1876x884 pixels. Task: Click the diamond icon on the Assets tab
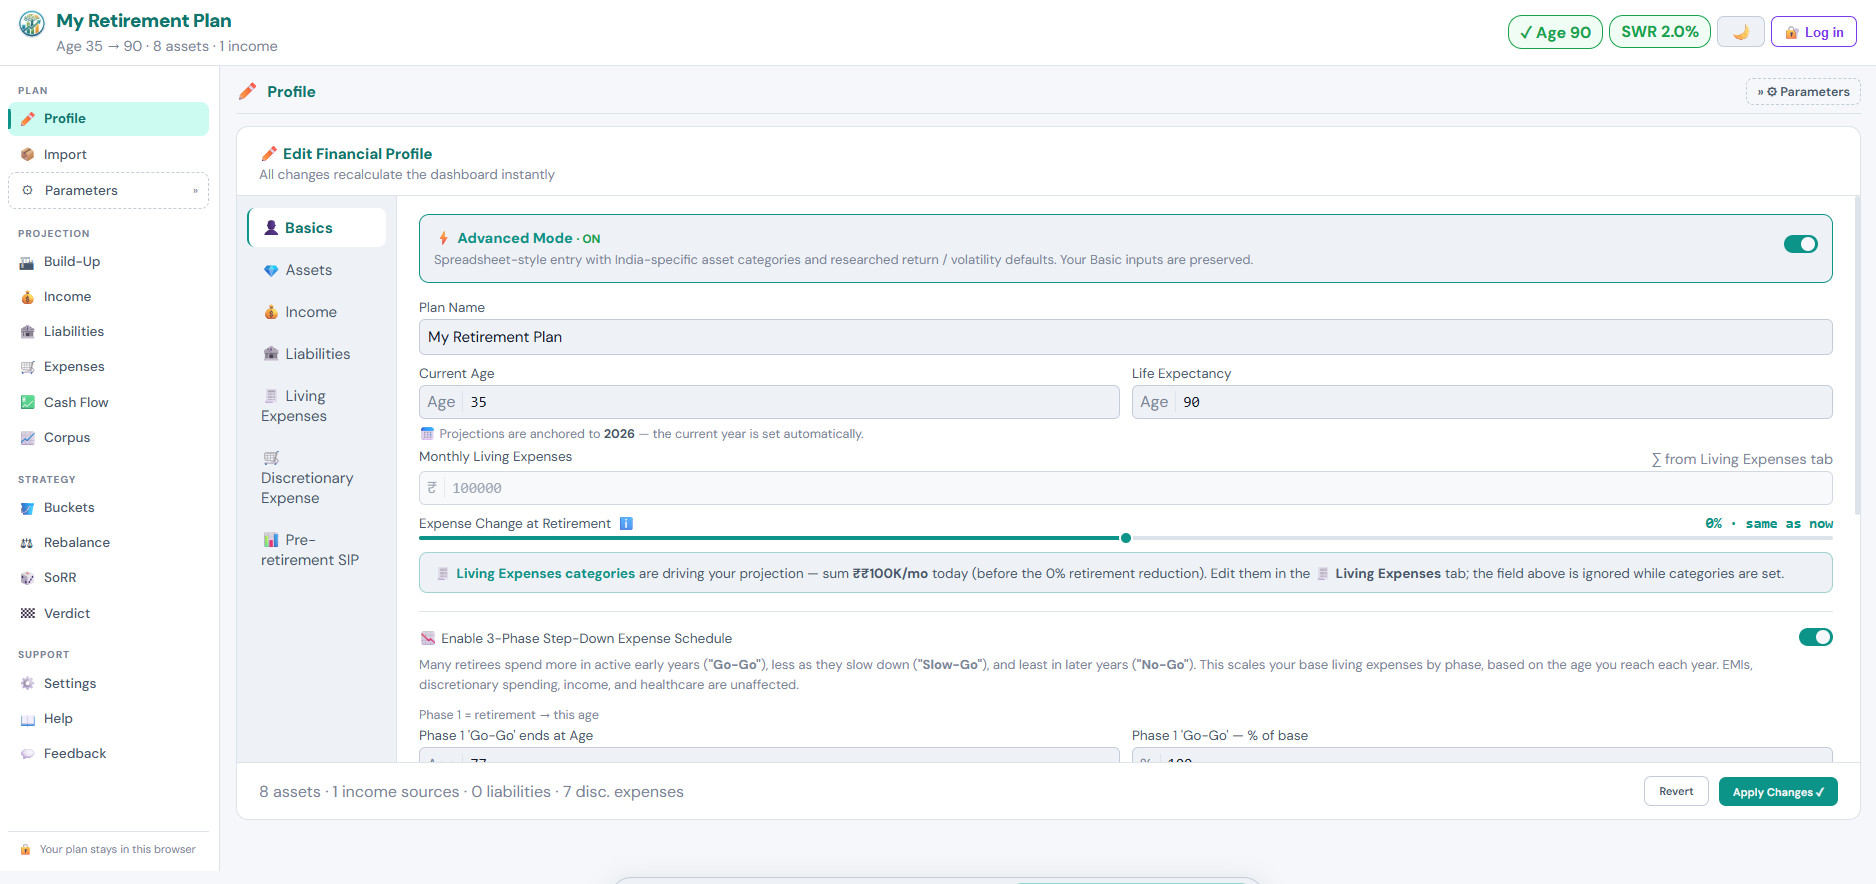coord(271,271)
